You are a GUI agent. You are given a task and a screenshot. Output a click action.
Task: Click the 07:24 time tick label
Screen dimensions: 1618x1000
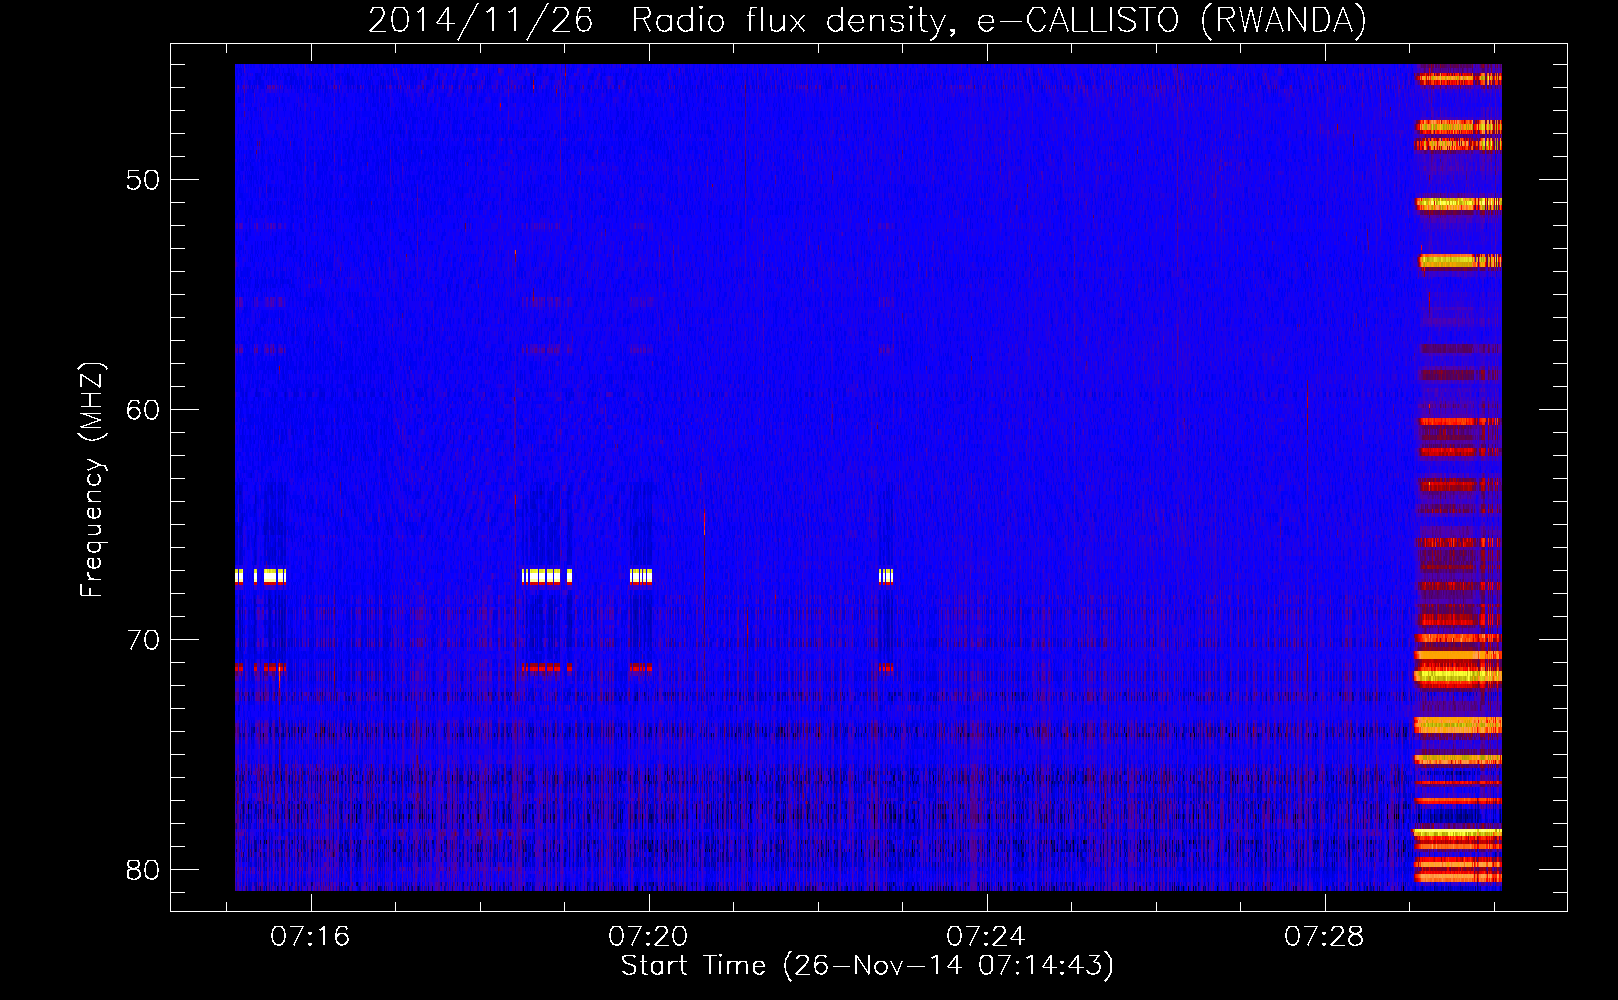click(x=986, y=937)
